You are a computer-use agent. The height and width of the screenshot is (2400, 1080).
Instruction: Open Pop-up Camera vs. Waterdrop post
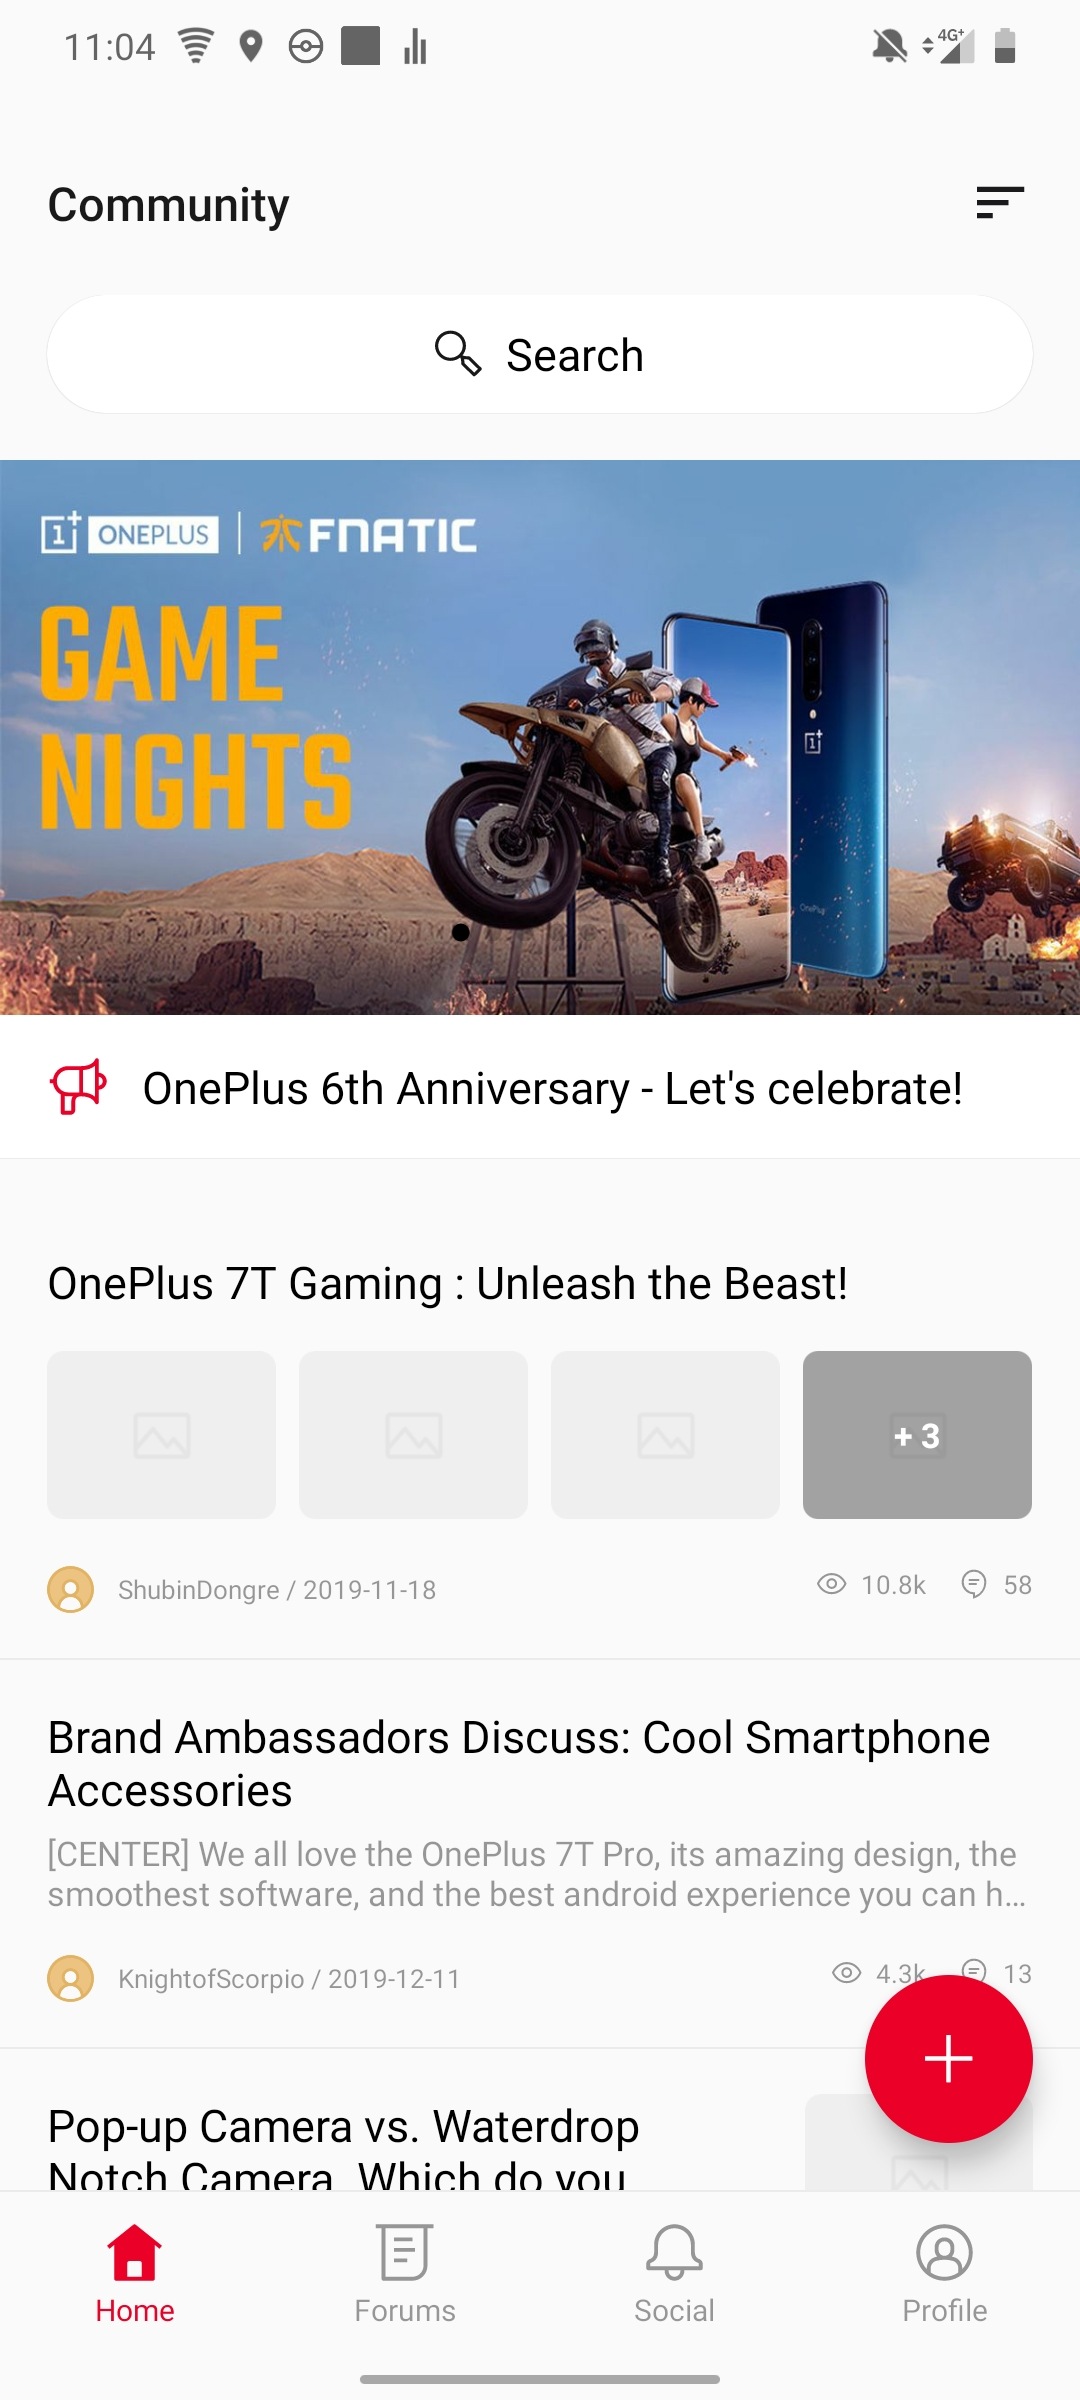coord(343,2148)
